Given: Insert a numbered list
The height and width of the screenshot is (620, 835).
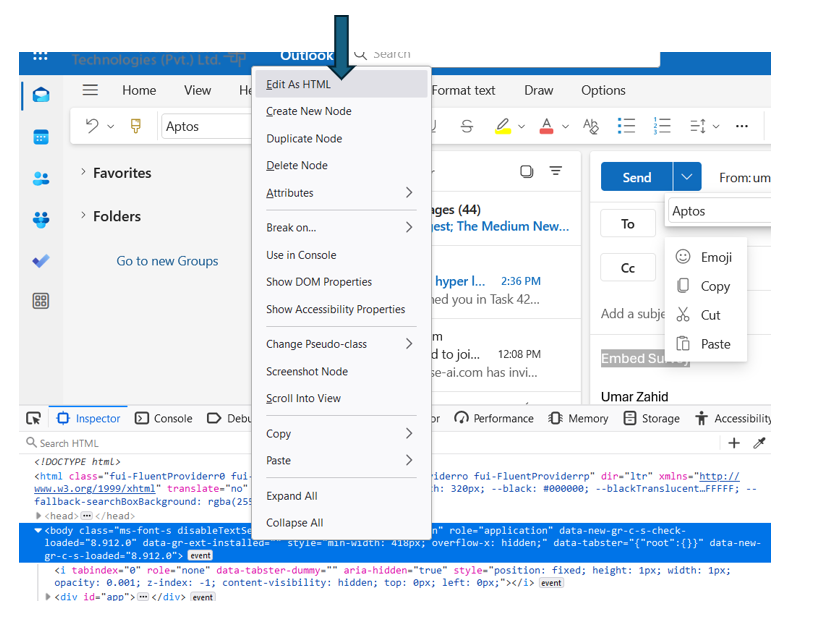Looking at the screenshot, I should [662, 126].
